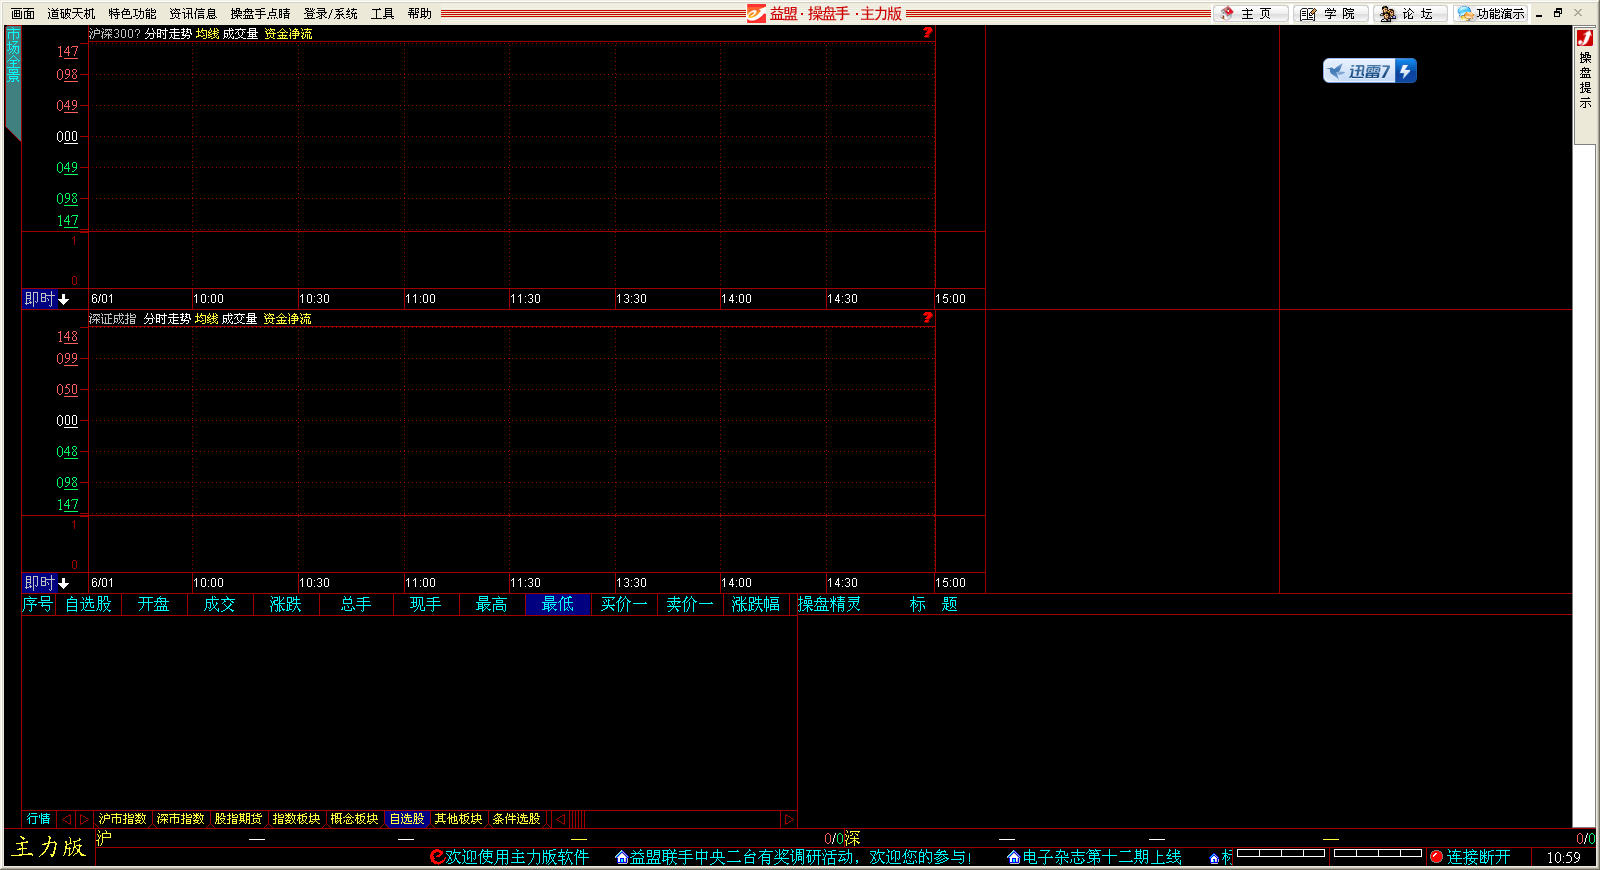Launch the 功能演示 feature demo

(1490, 13)
